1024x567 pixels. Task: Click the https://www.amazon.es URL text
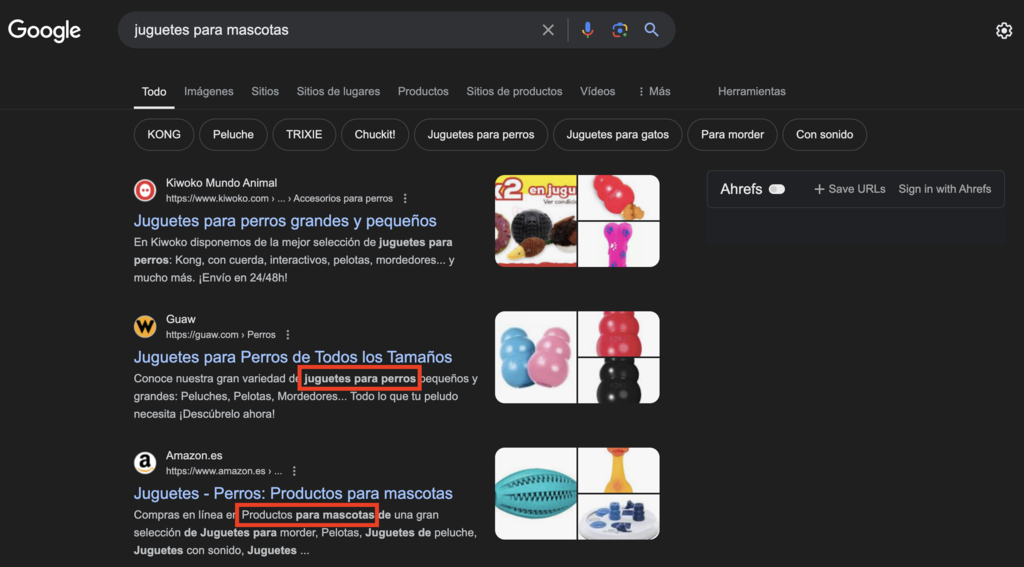[x=224, y=471]
